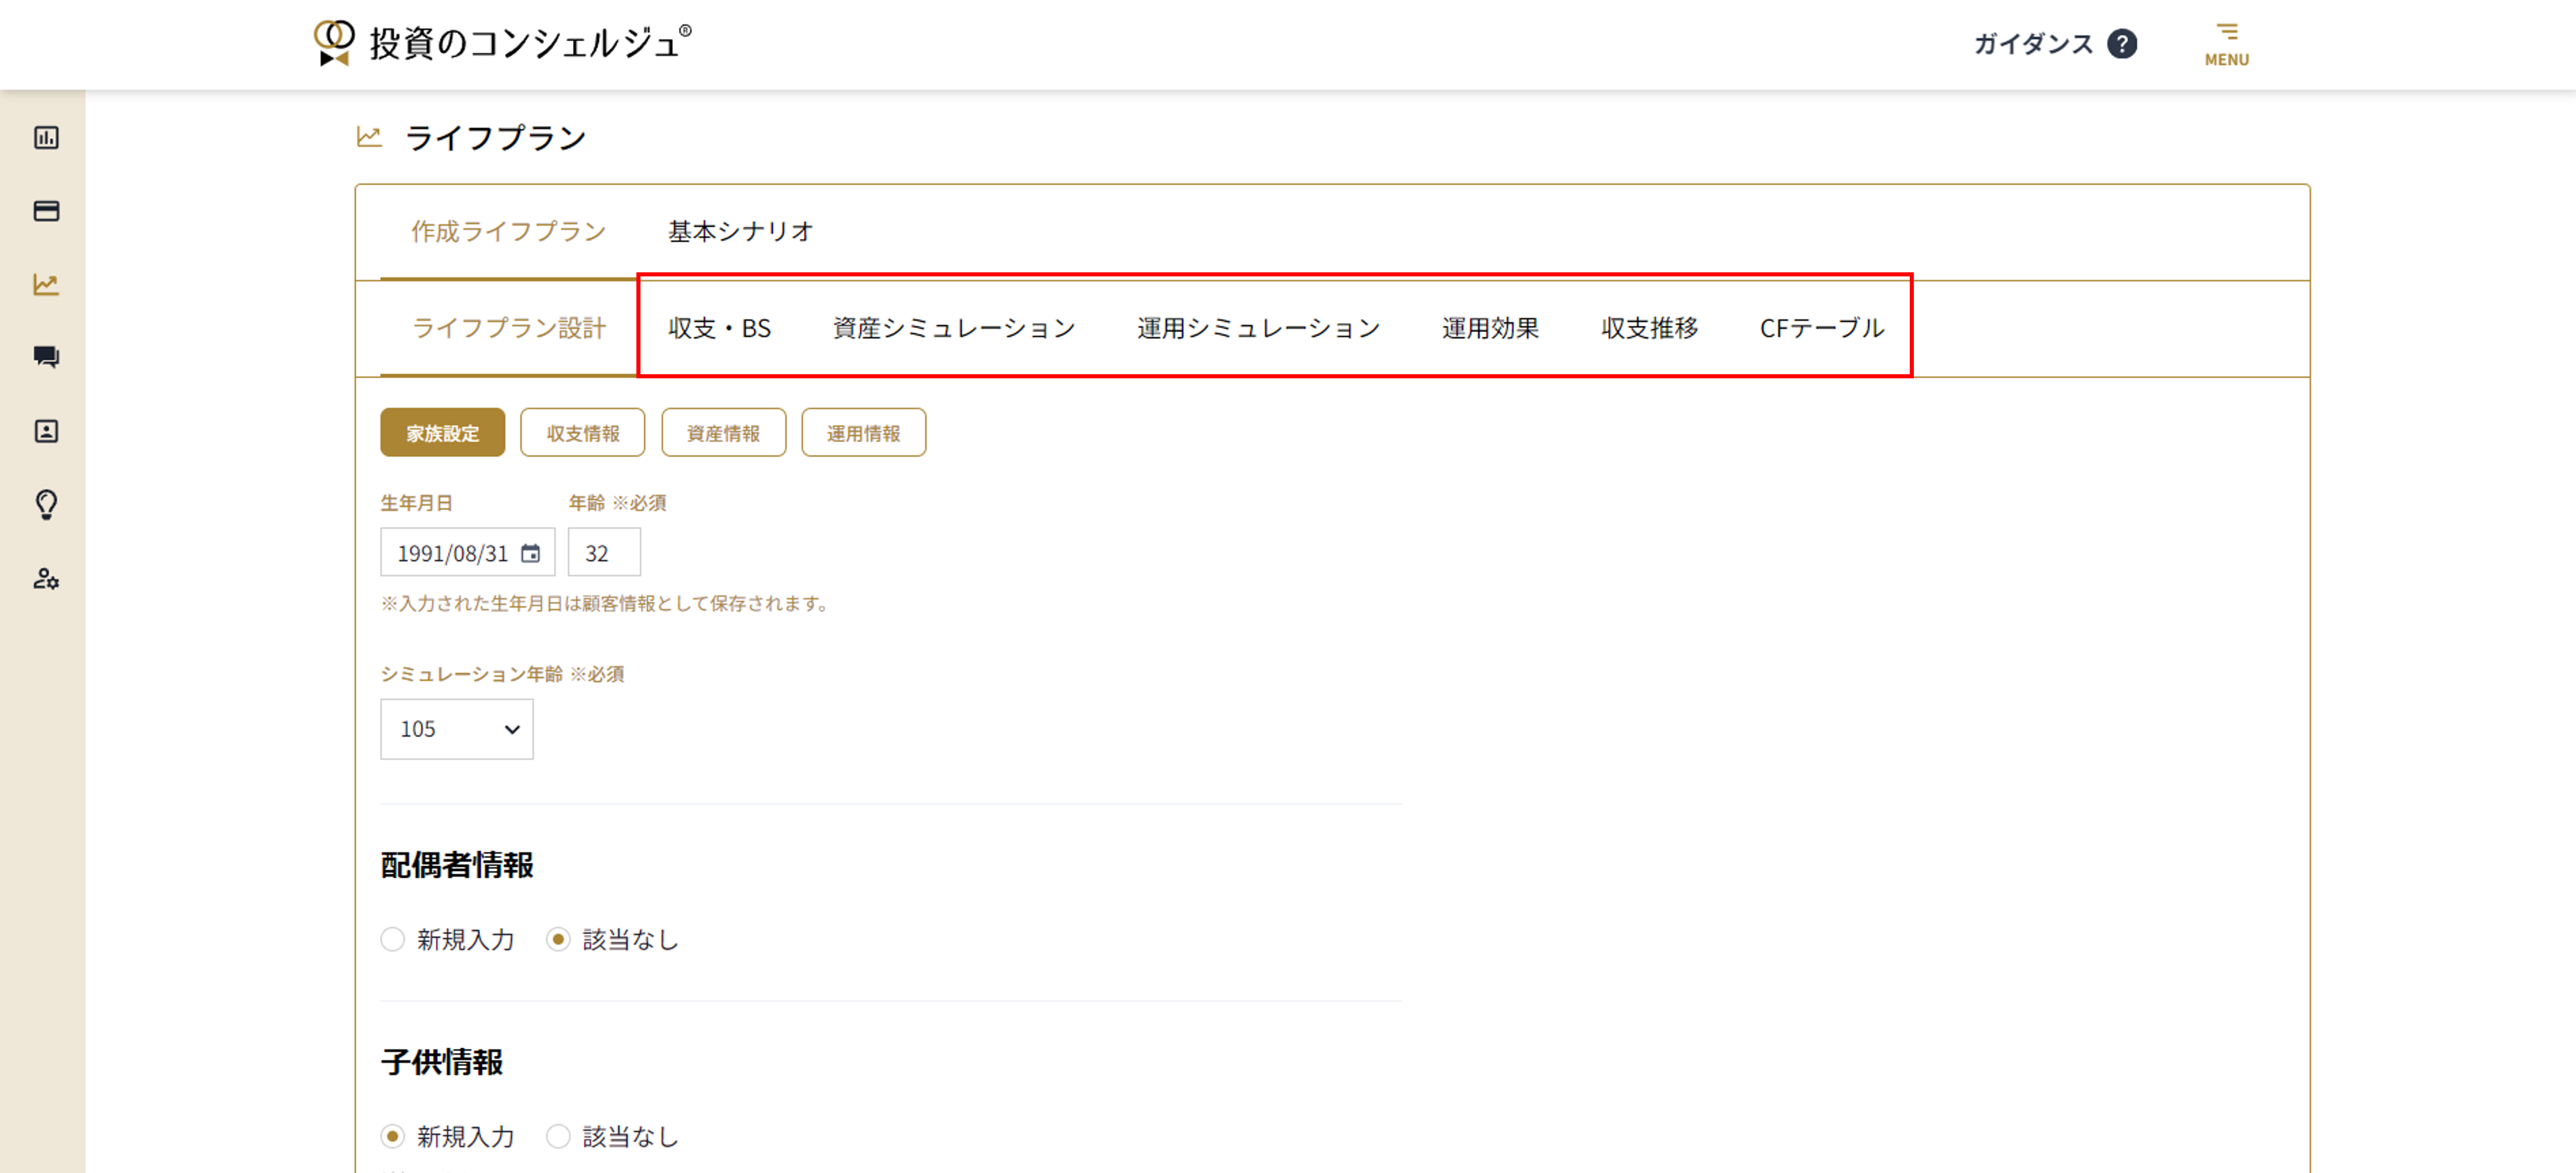2576x1173 pixels.
Task: Click the 投資のコンシェルジュ logo
Action: [x=502, y=43]
